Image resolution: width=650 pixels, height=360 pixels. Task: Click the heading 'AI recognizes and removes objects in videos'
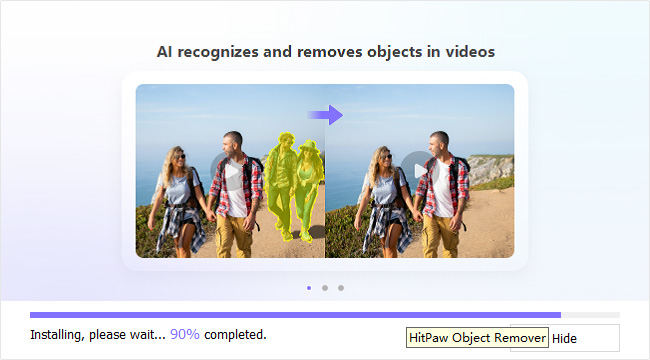pyautogui.click(x=326, y=52)
